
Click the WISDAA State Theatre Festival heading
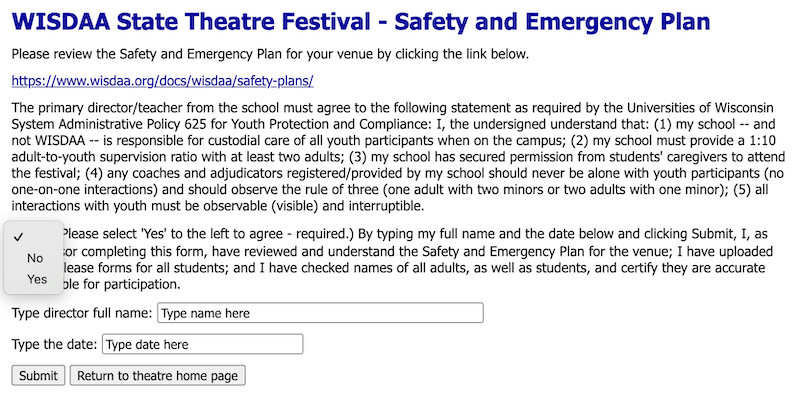click(x=361, y=22)
